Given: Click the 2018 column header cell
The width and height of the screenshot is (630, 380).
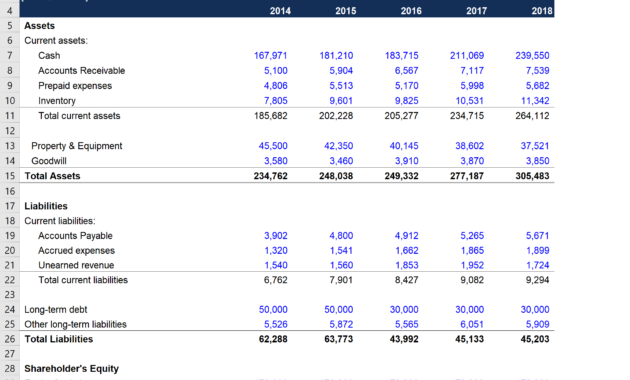Looking at the screenshot, I should [542, 11].
